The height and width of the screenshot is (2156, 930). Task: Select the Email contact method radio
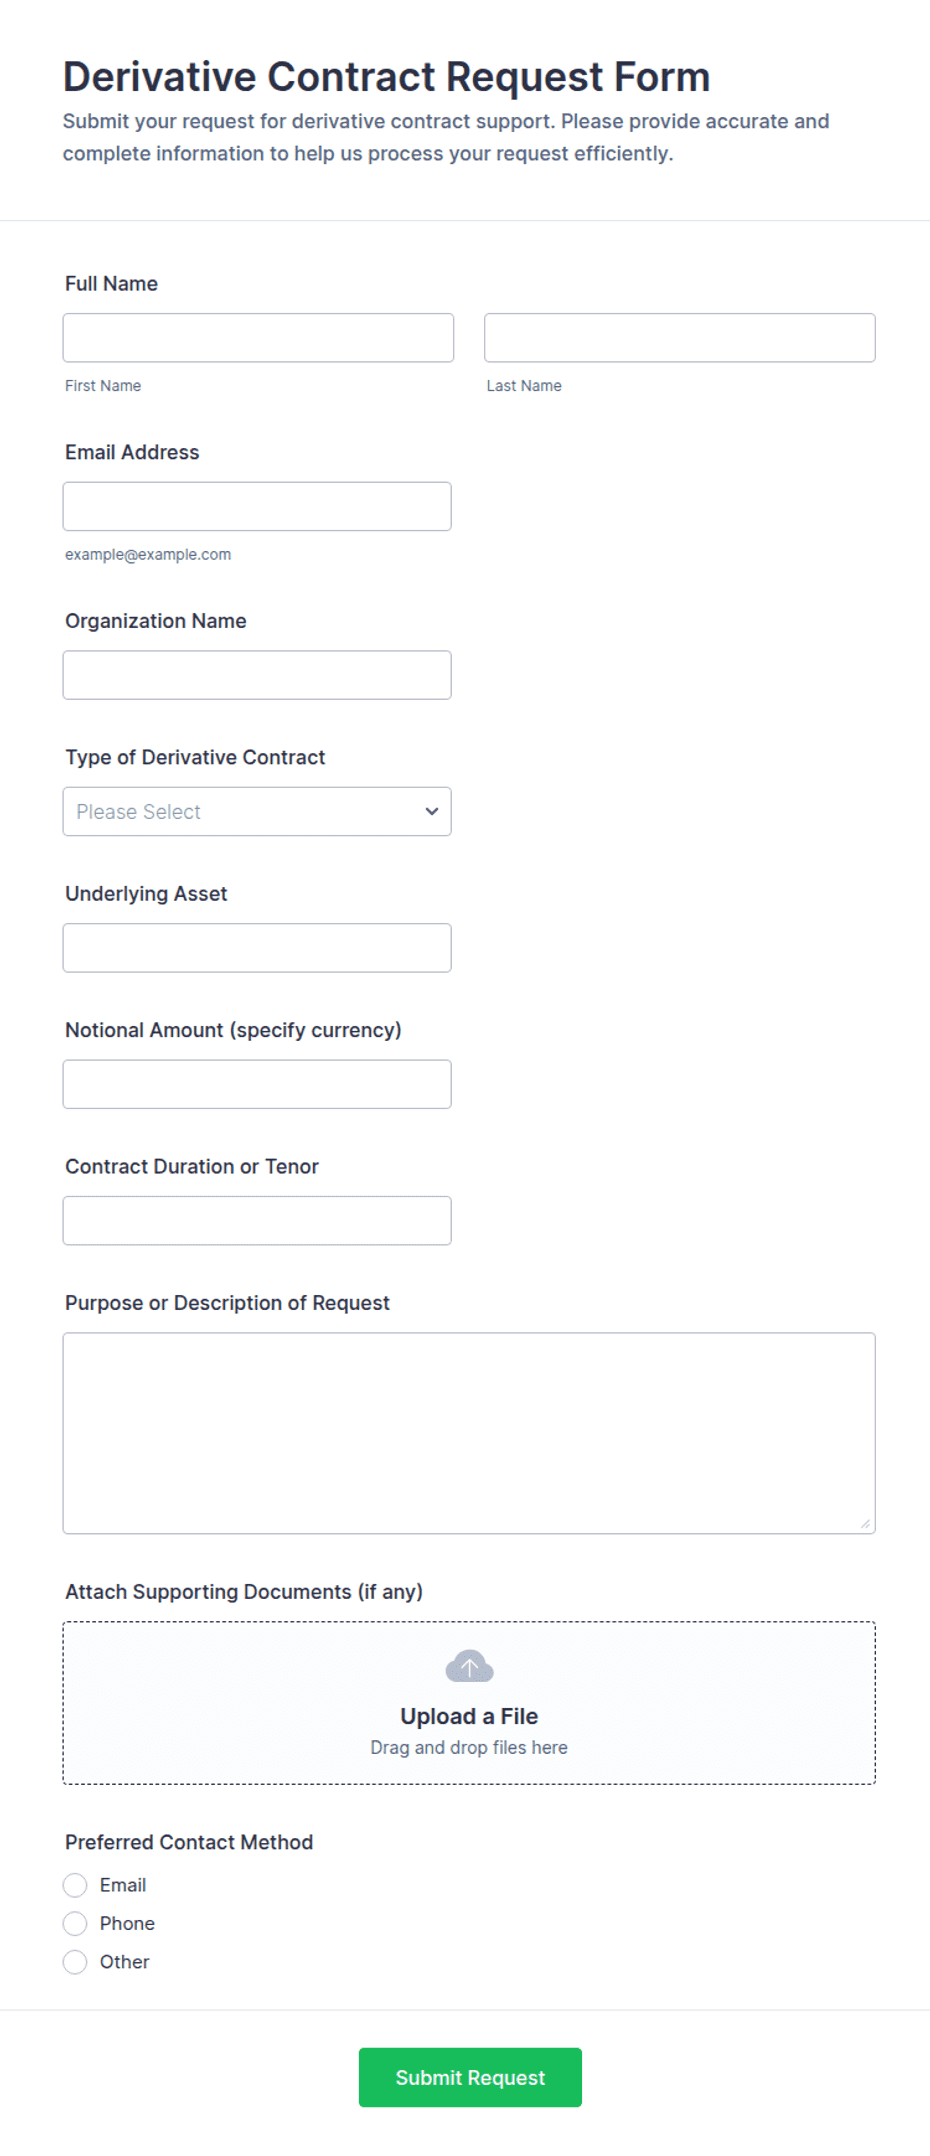(x=75, y=1885)
